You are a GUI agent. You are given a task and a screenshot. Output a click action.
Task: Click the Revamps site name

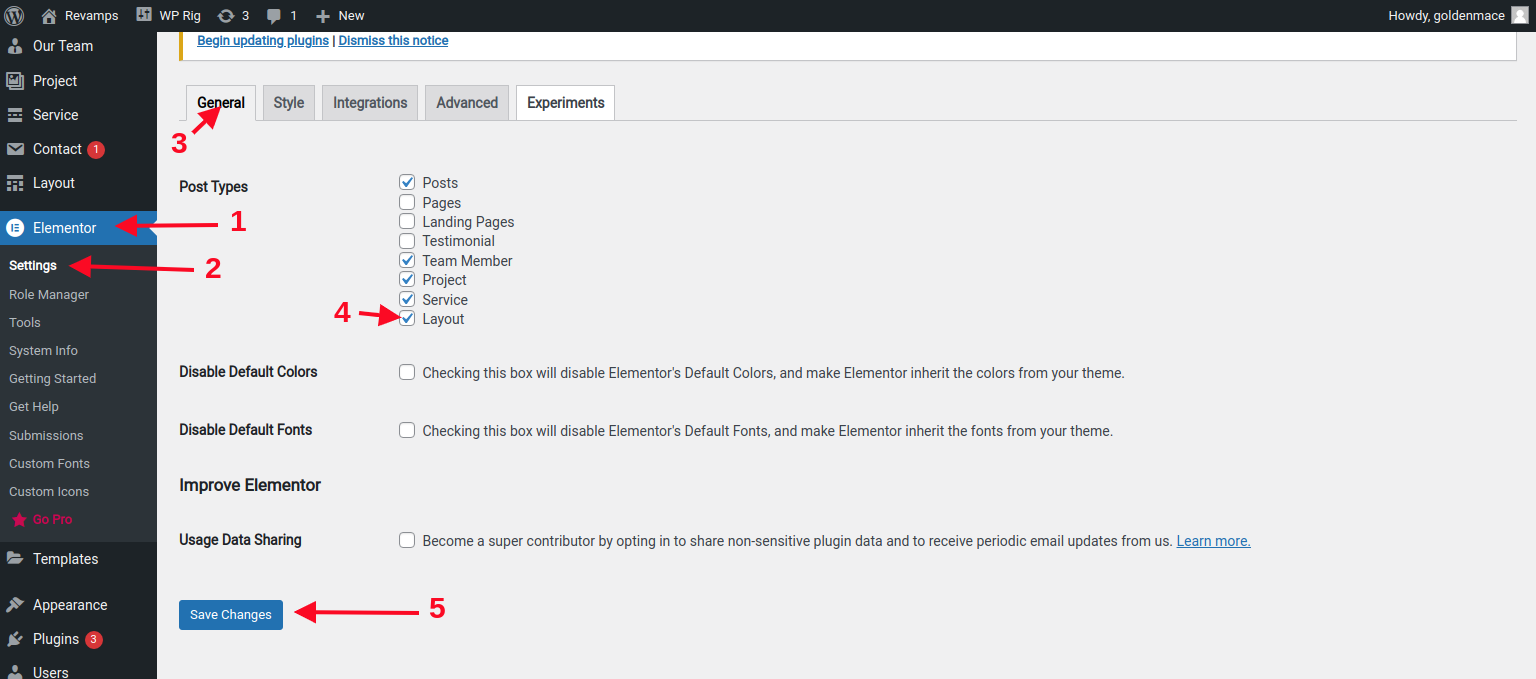coord(92,16)
